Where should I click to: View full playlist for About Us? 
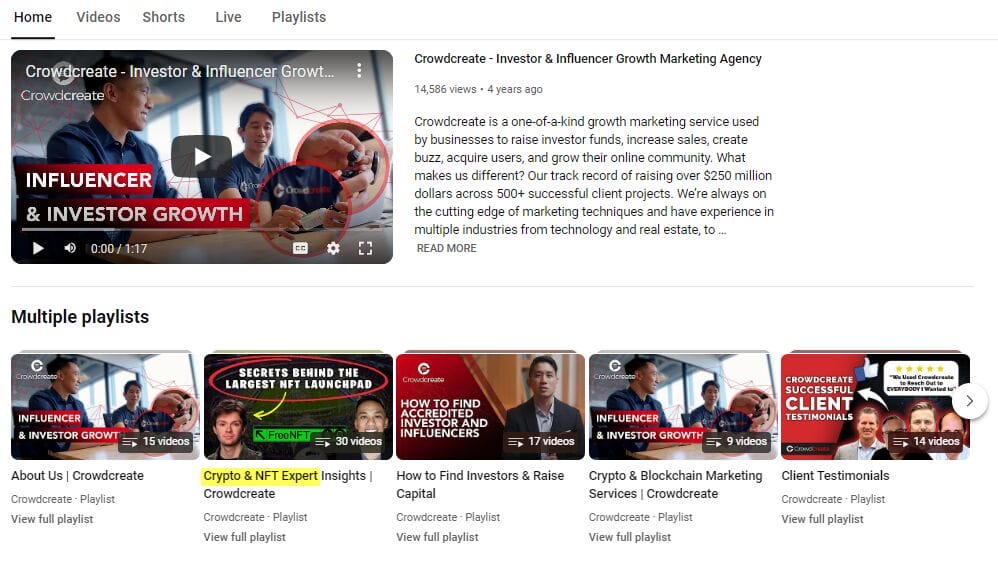(x=52, y=519)
